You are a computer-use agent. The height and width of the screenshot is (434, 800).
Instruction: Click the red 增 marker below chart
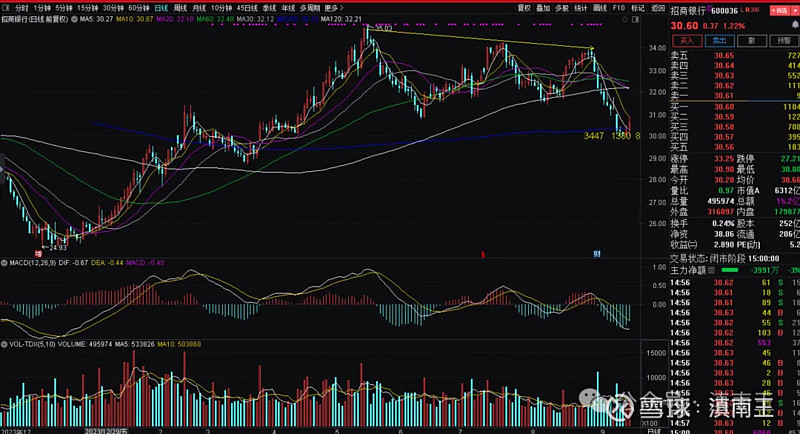tap(38, 253)
